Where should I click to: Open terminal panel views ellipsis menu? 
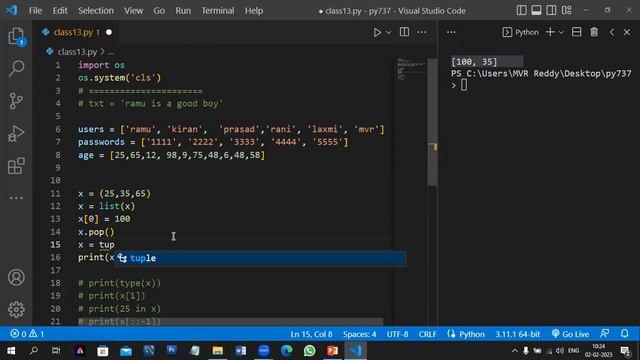[x=451, y=32]
